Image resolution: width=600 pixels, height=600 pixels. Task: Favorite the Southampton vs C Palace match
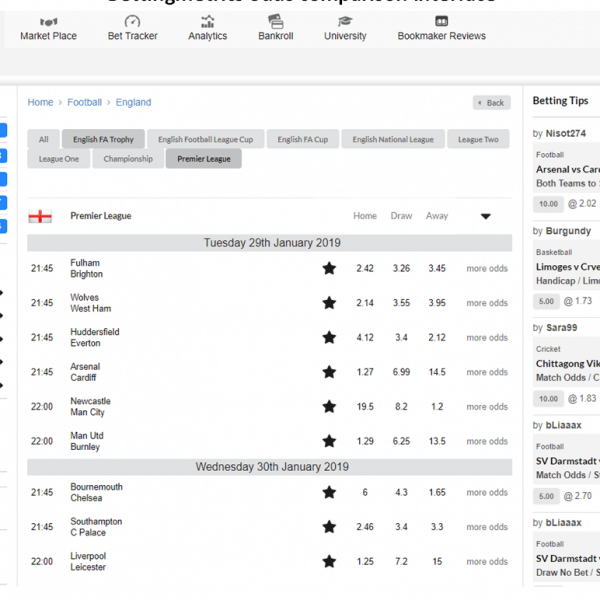coord(329,527)
